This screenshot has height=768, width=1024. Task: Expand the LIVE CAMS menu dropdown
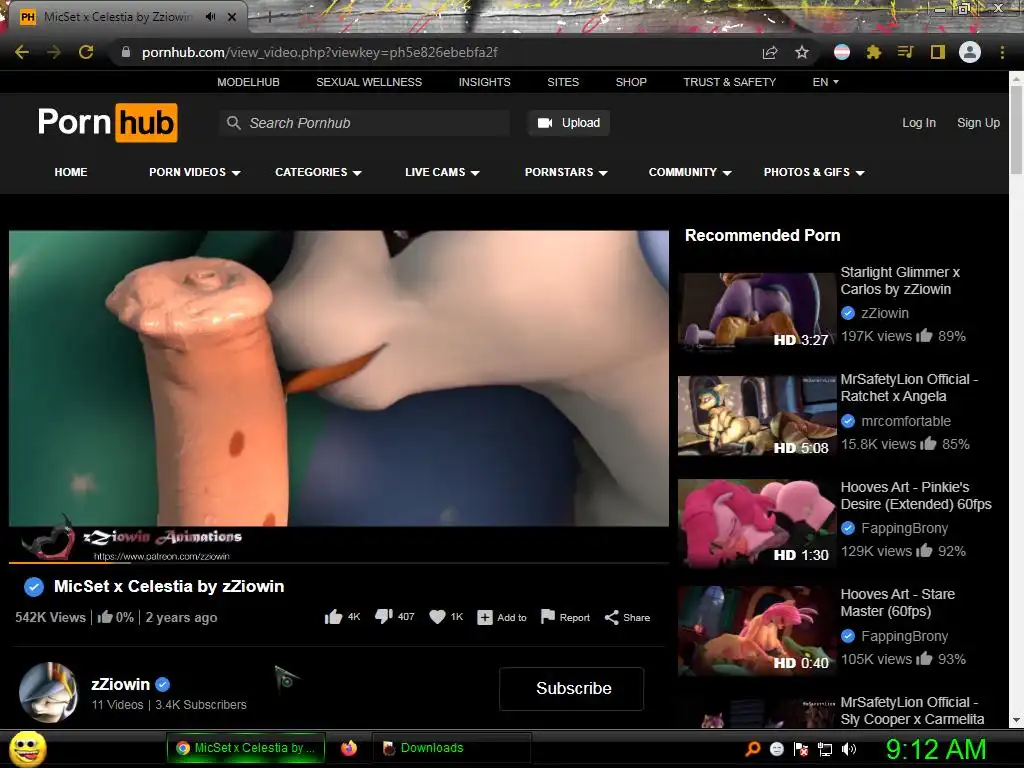pos(442,172)
